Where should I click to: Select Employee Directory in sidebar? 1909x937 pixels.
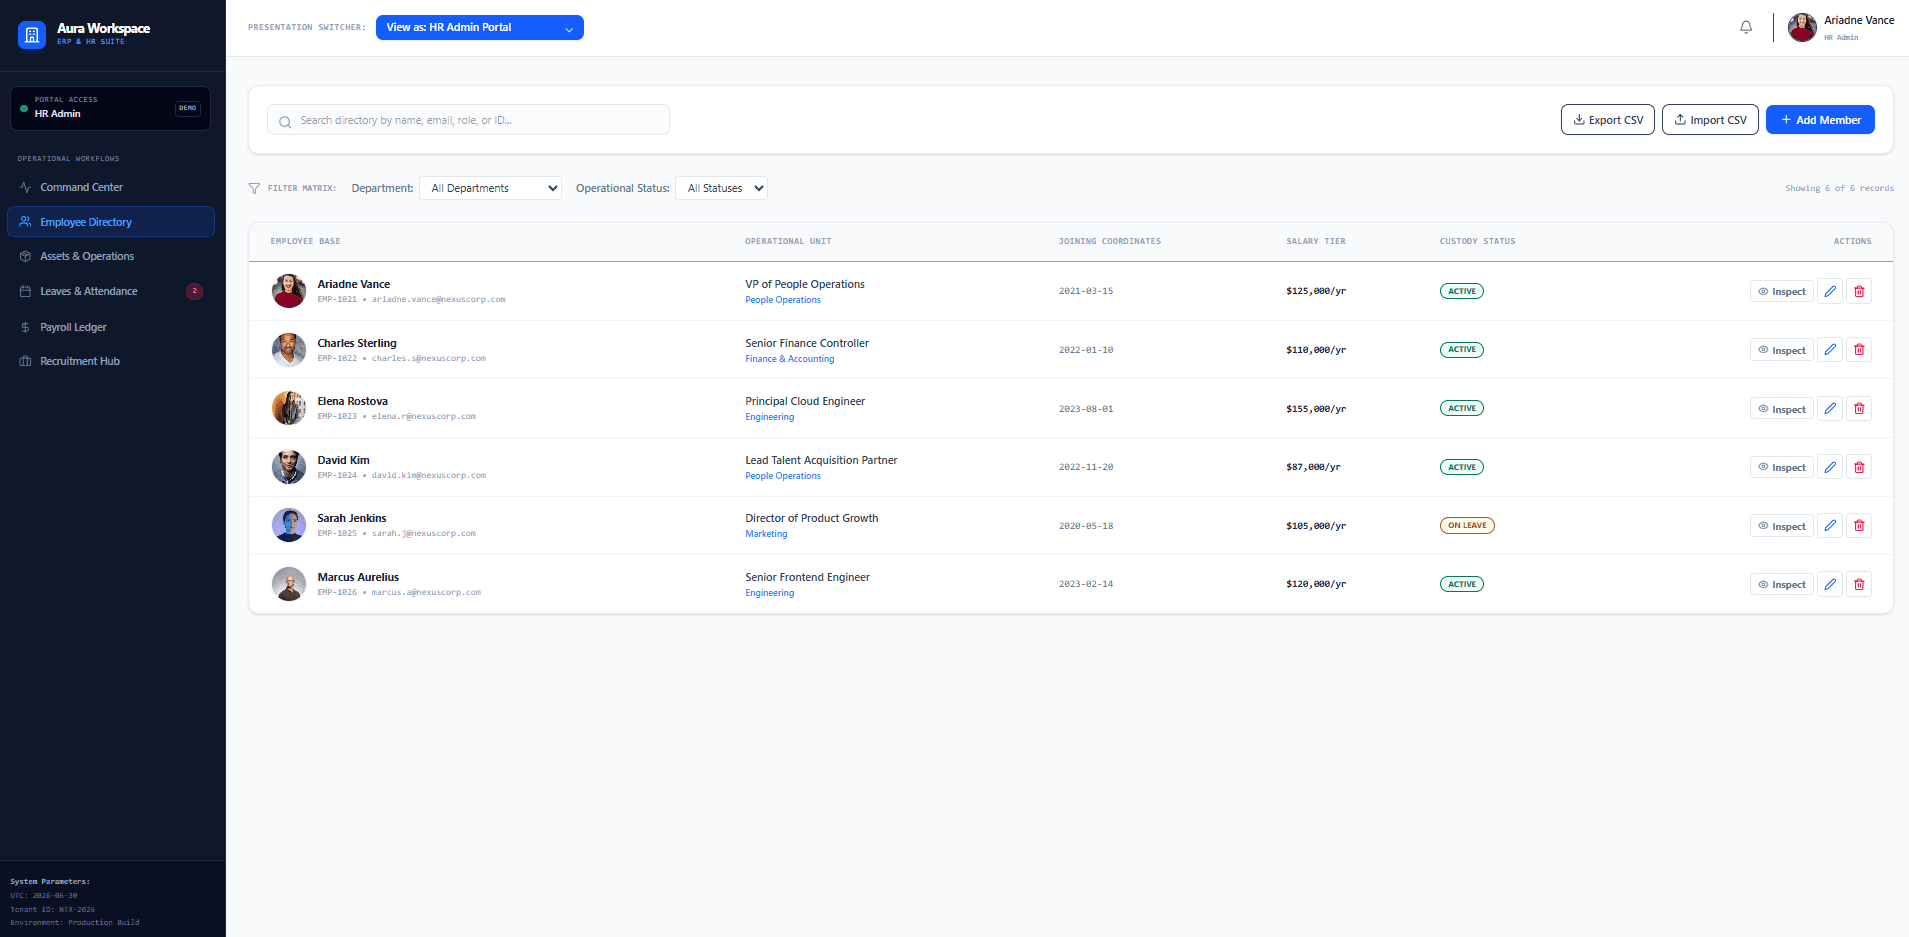[x=111, y=222]
